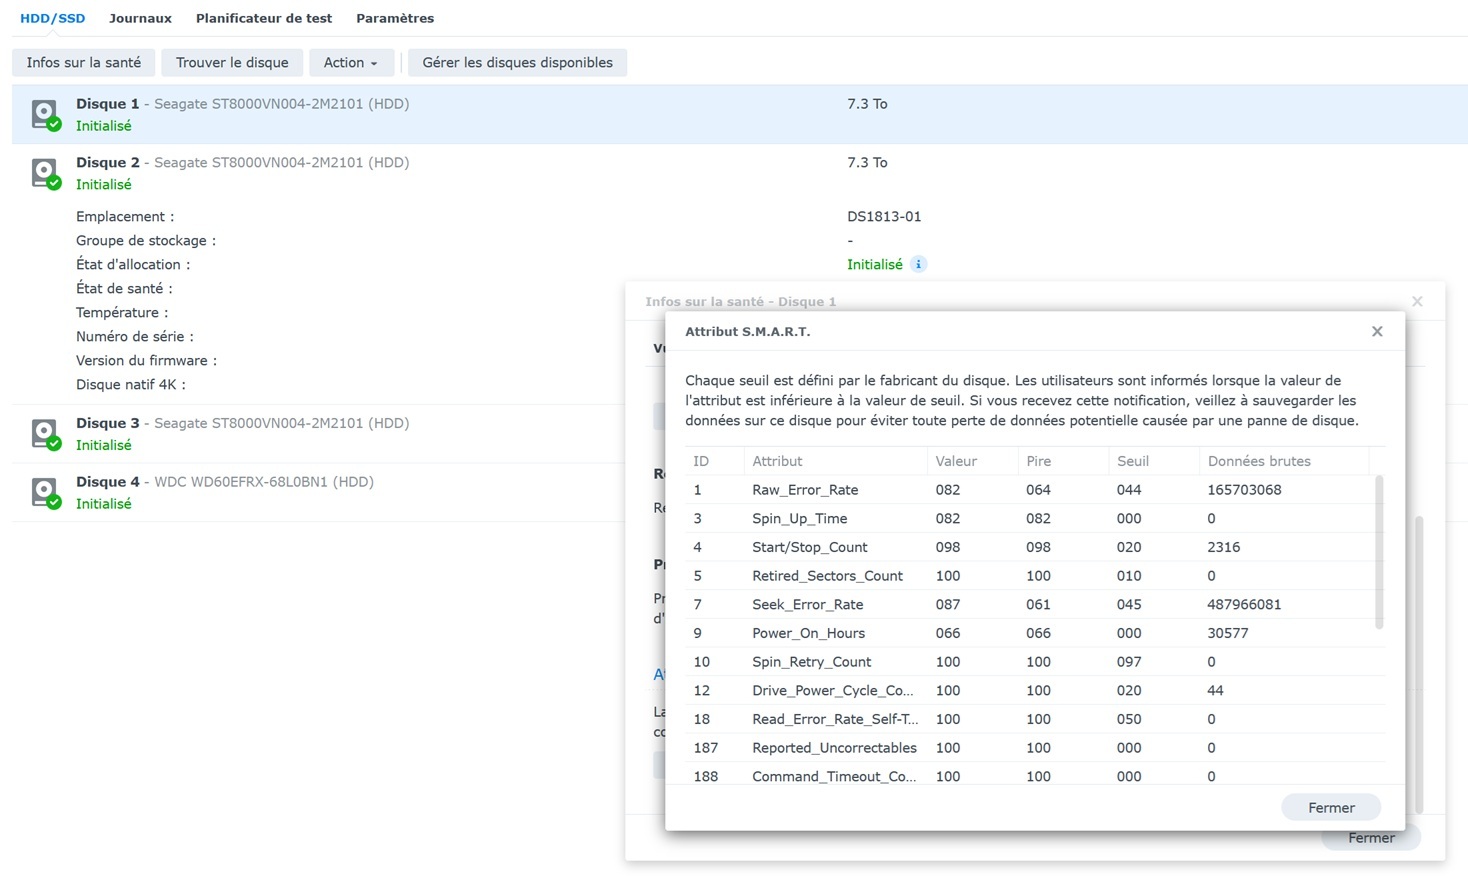Click raw value 30577

coord(1227,633)
